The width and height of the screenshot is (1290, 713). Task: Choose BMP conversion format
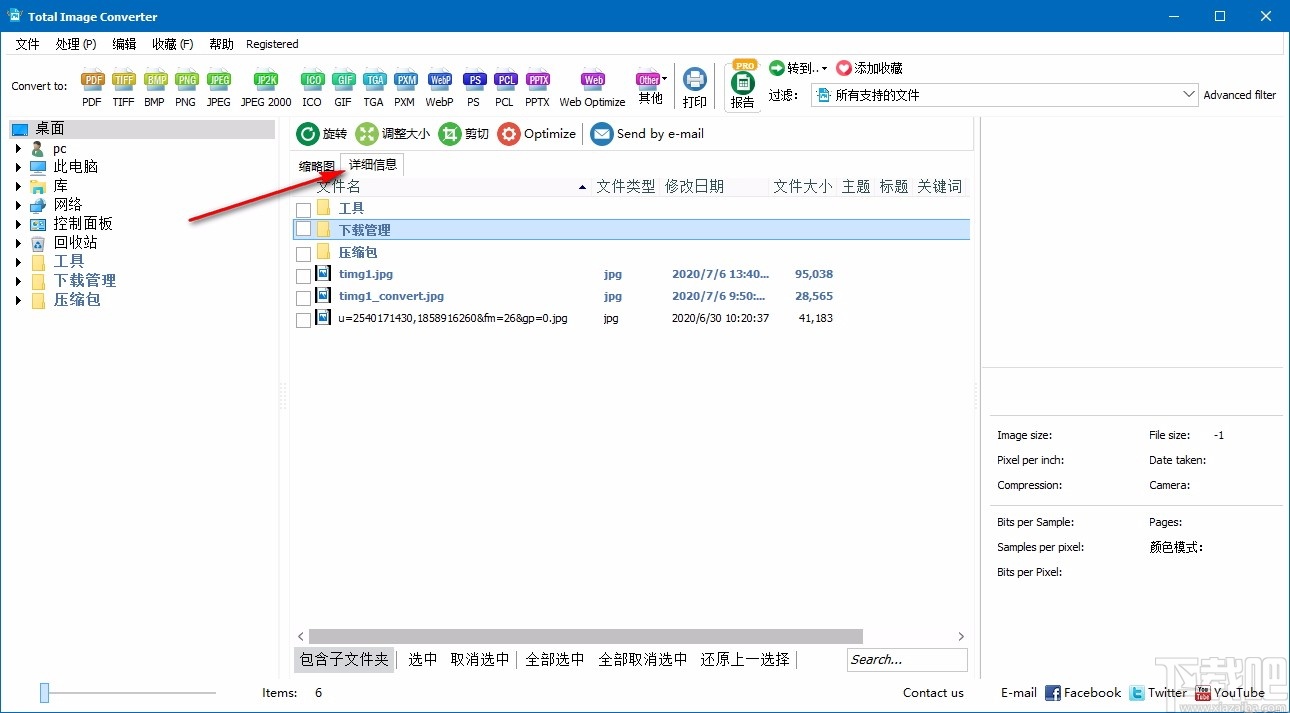point(155,88)
